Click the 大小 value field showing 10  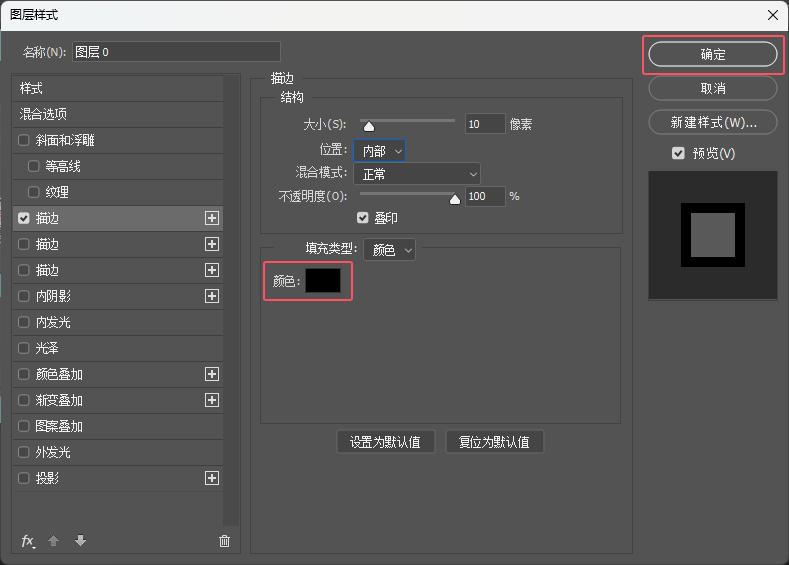pos(485,124)
